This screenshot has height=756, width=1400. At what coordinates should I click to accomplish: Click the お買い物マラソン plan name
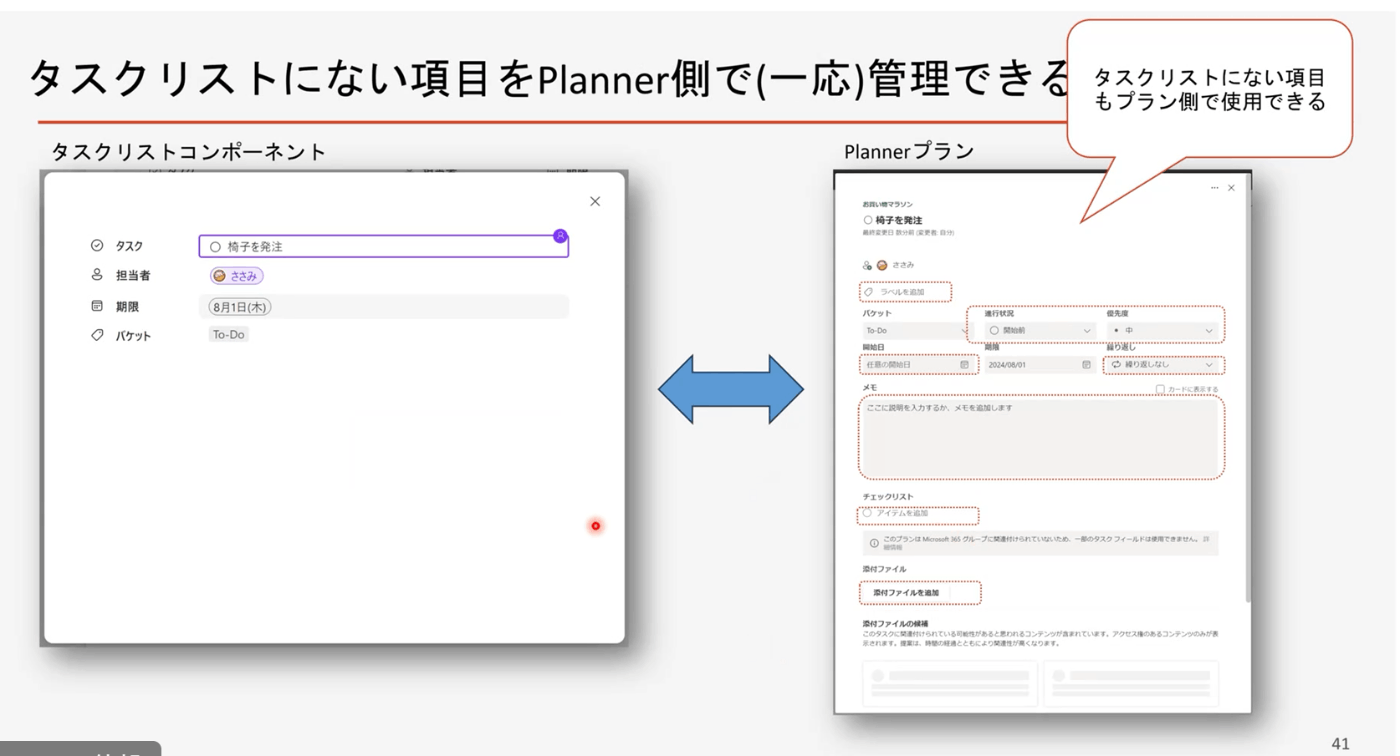coord(888,204)
